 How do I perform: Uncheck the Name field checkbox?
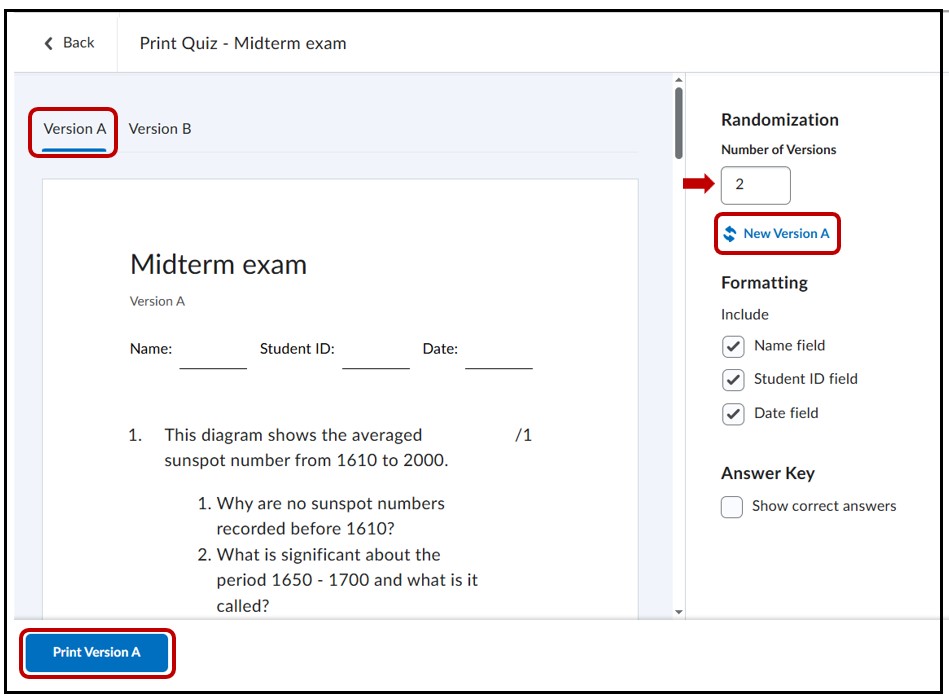coord(733,346)
